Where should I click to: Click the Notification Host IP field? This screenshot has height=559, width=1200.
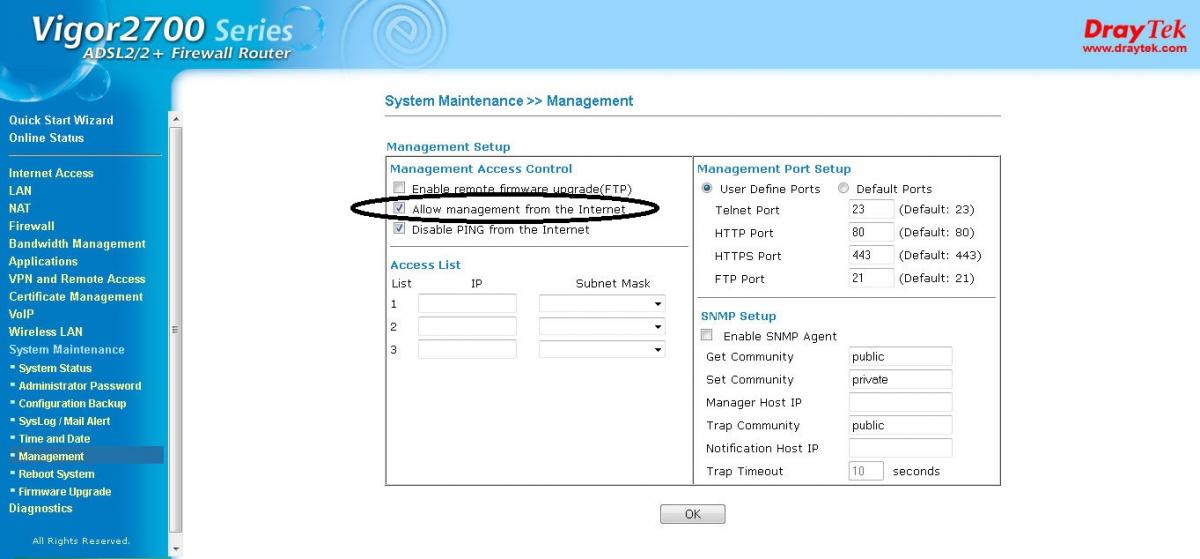point(900,448)
